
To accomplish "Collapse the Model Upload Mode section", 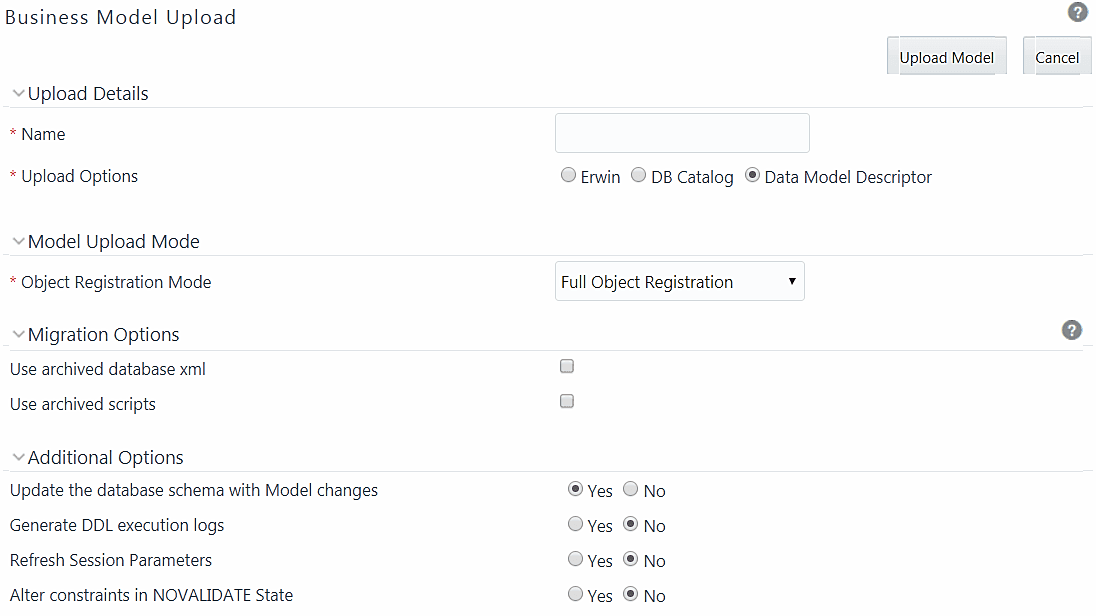I will coord(18,240).
